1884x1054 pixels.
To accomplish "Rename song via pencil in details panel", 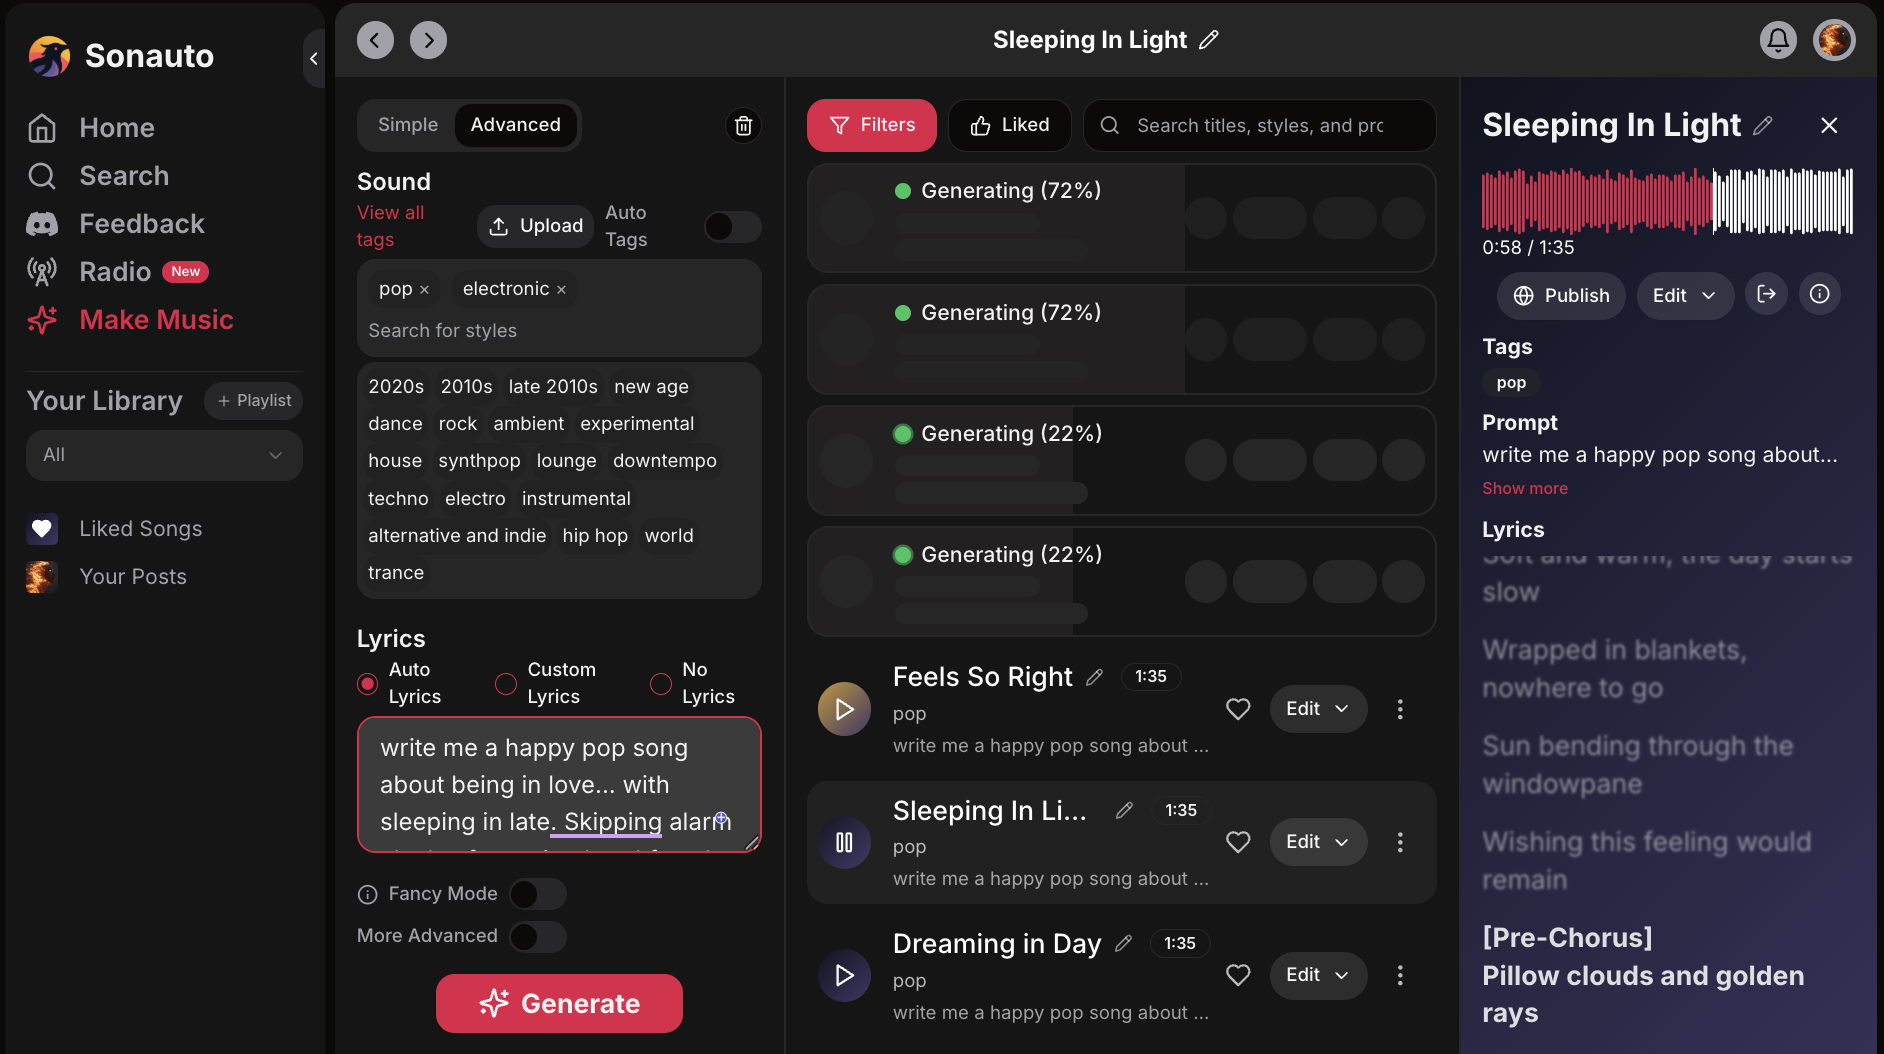I will [1763, 125].
